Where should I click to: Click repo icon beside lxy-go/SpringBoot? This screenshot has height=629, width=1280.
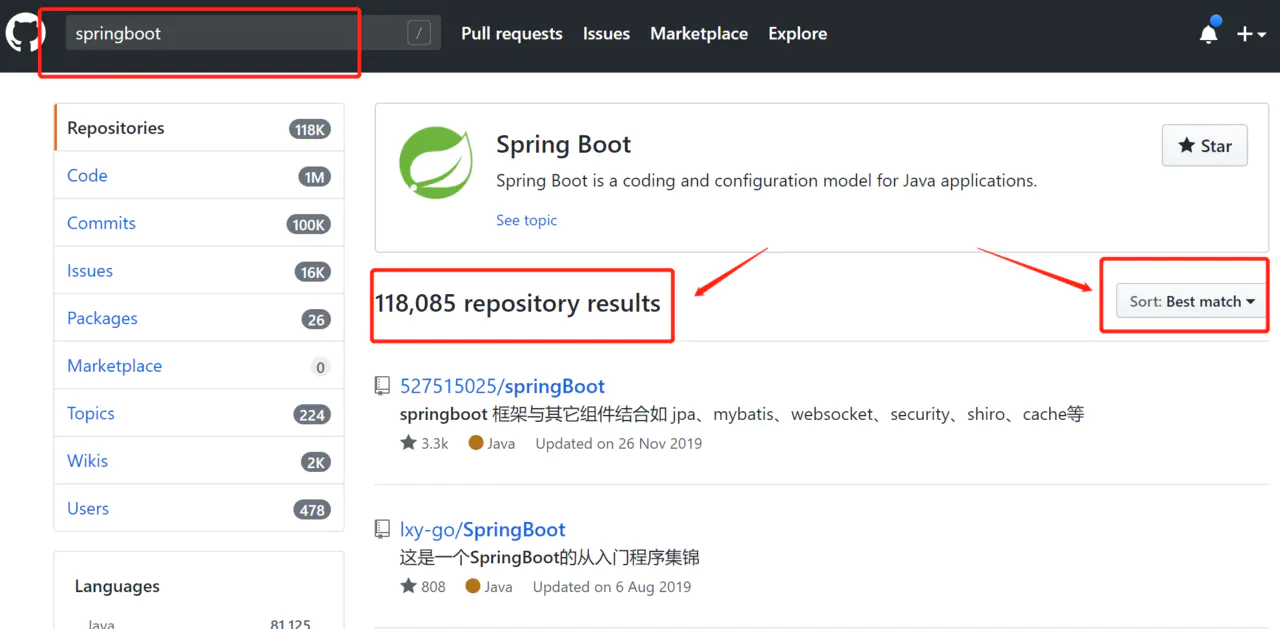tap(382, 530)
